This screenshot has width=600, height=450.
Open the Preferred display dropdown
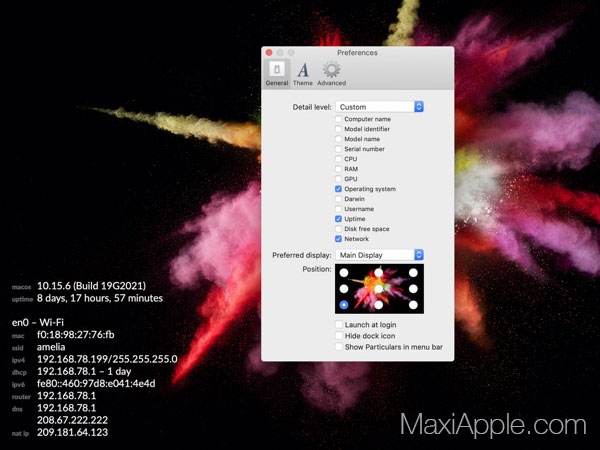tap(380, 255)
